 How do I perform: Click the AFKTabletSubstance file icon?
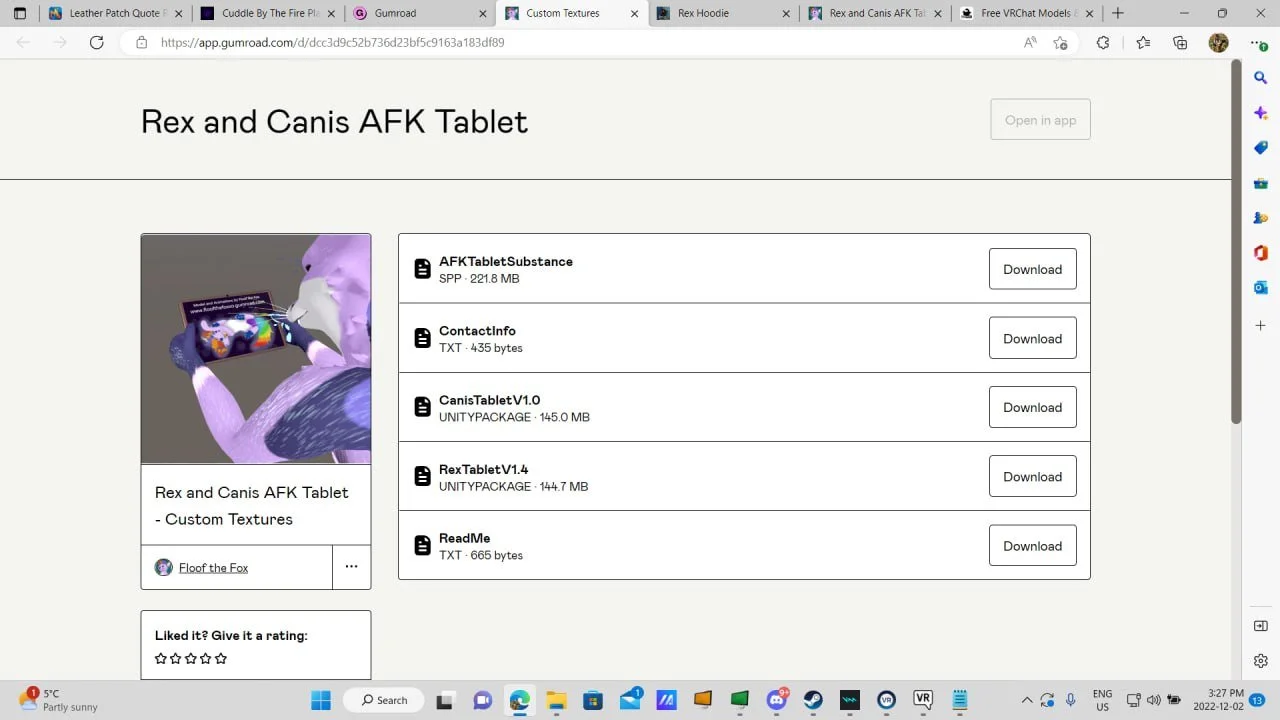coord(423,269)
